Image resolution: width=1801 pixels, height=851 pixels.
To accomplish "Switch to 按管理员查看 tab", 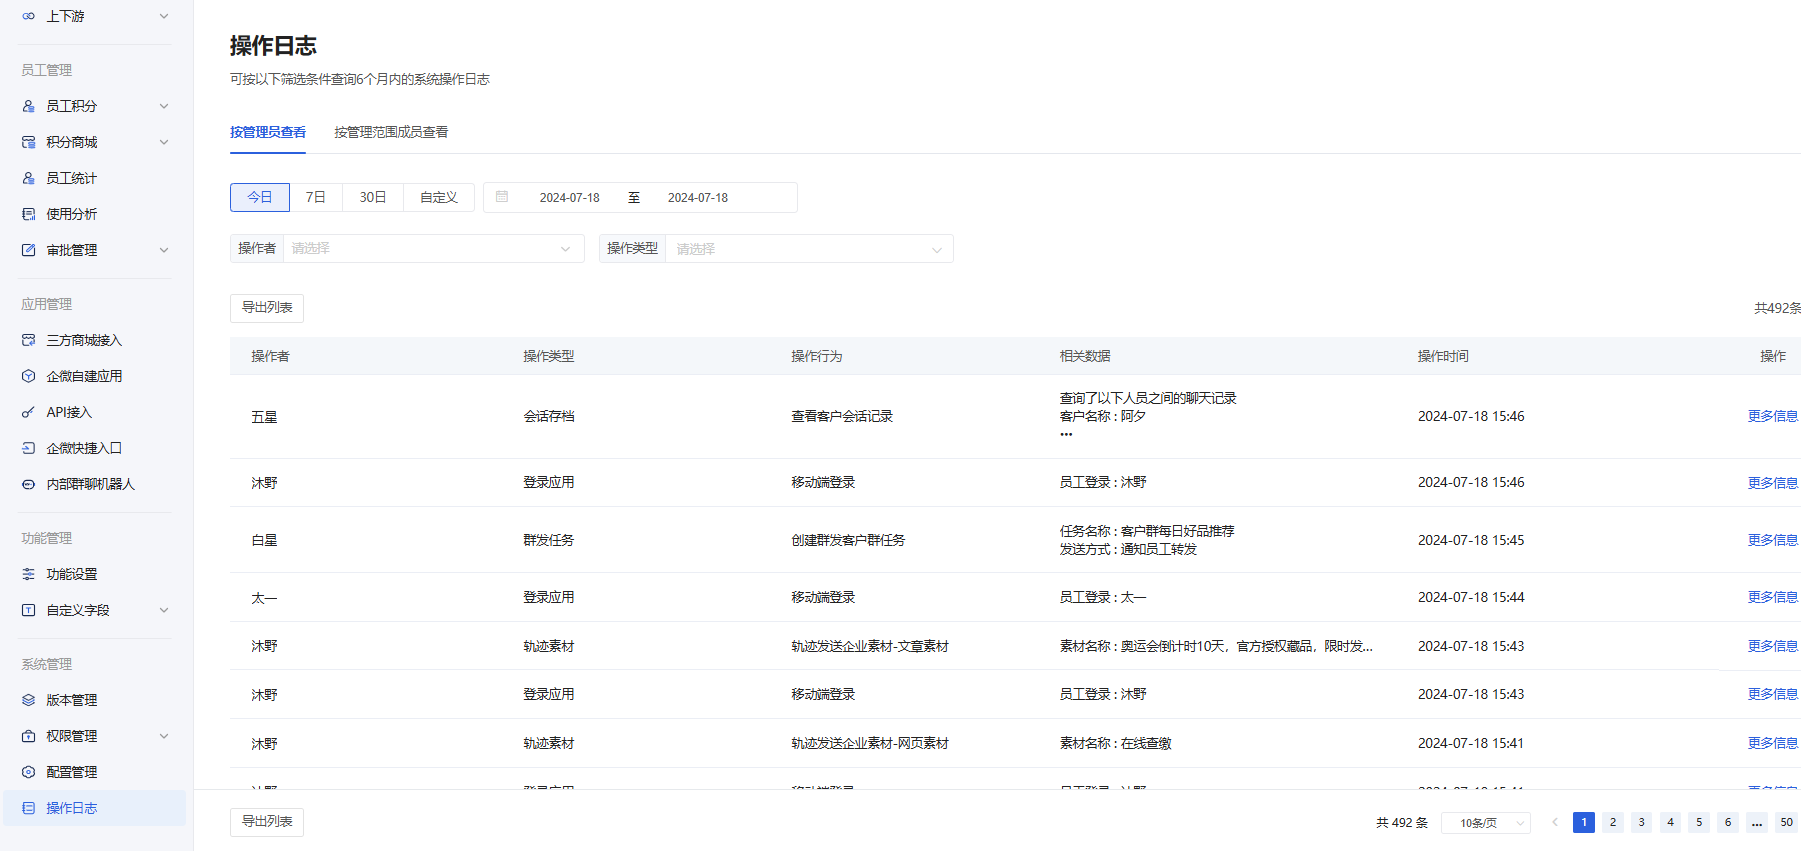I will coord(268,132).
